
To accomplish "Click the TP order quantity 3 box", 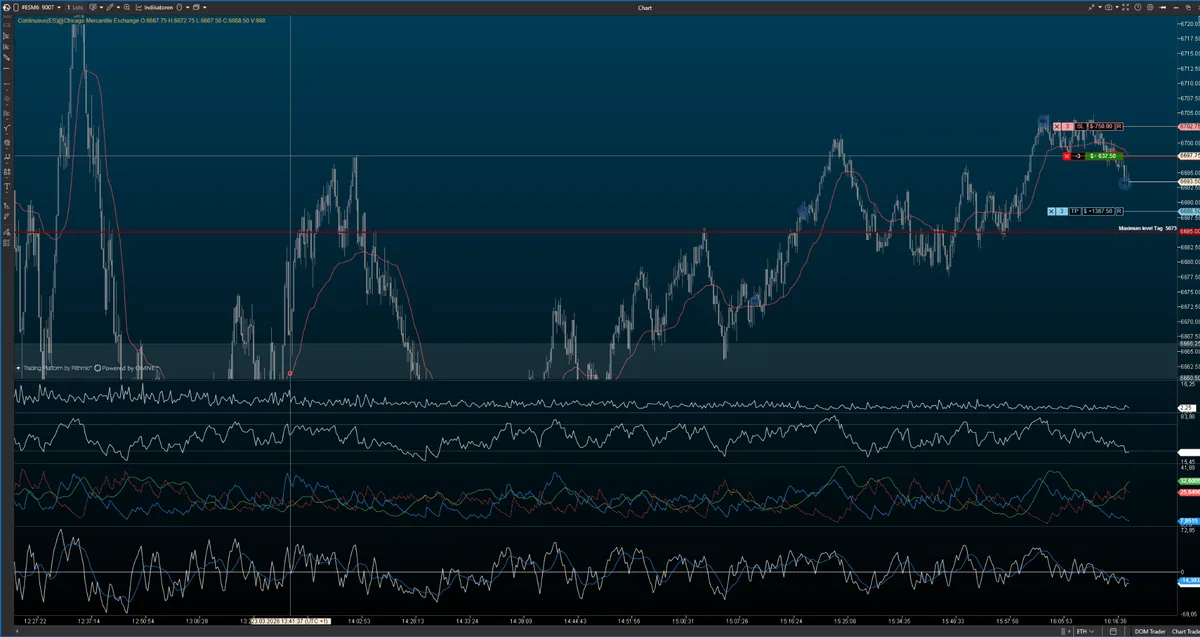I will pyautogui.click(x=1064, y=211).
